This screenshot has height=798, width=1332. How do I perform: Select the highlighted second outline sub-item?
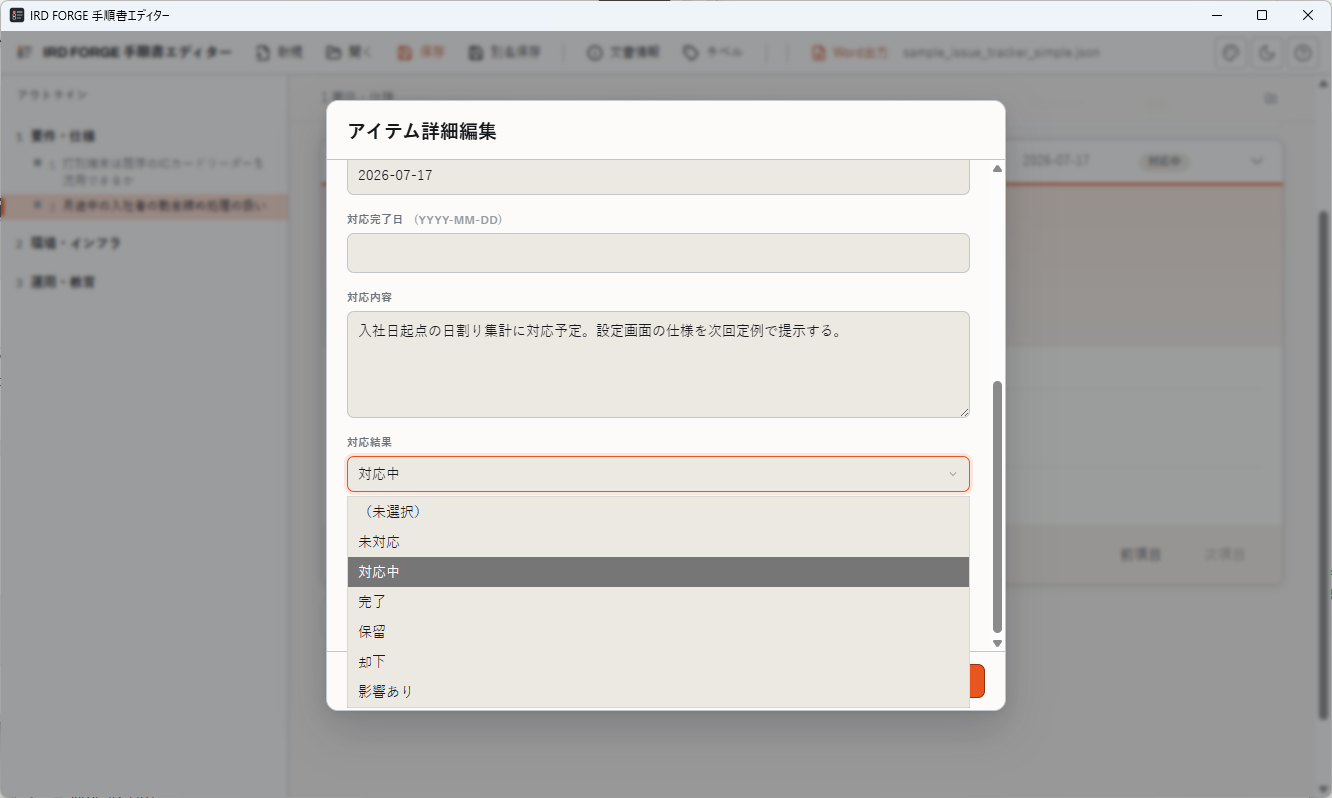coord(144,206)
